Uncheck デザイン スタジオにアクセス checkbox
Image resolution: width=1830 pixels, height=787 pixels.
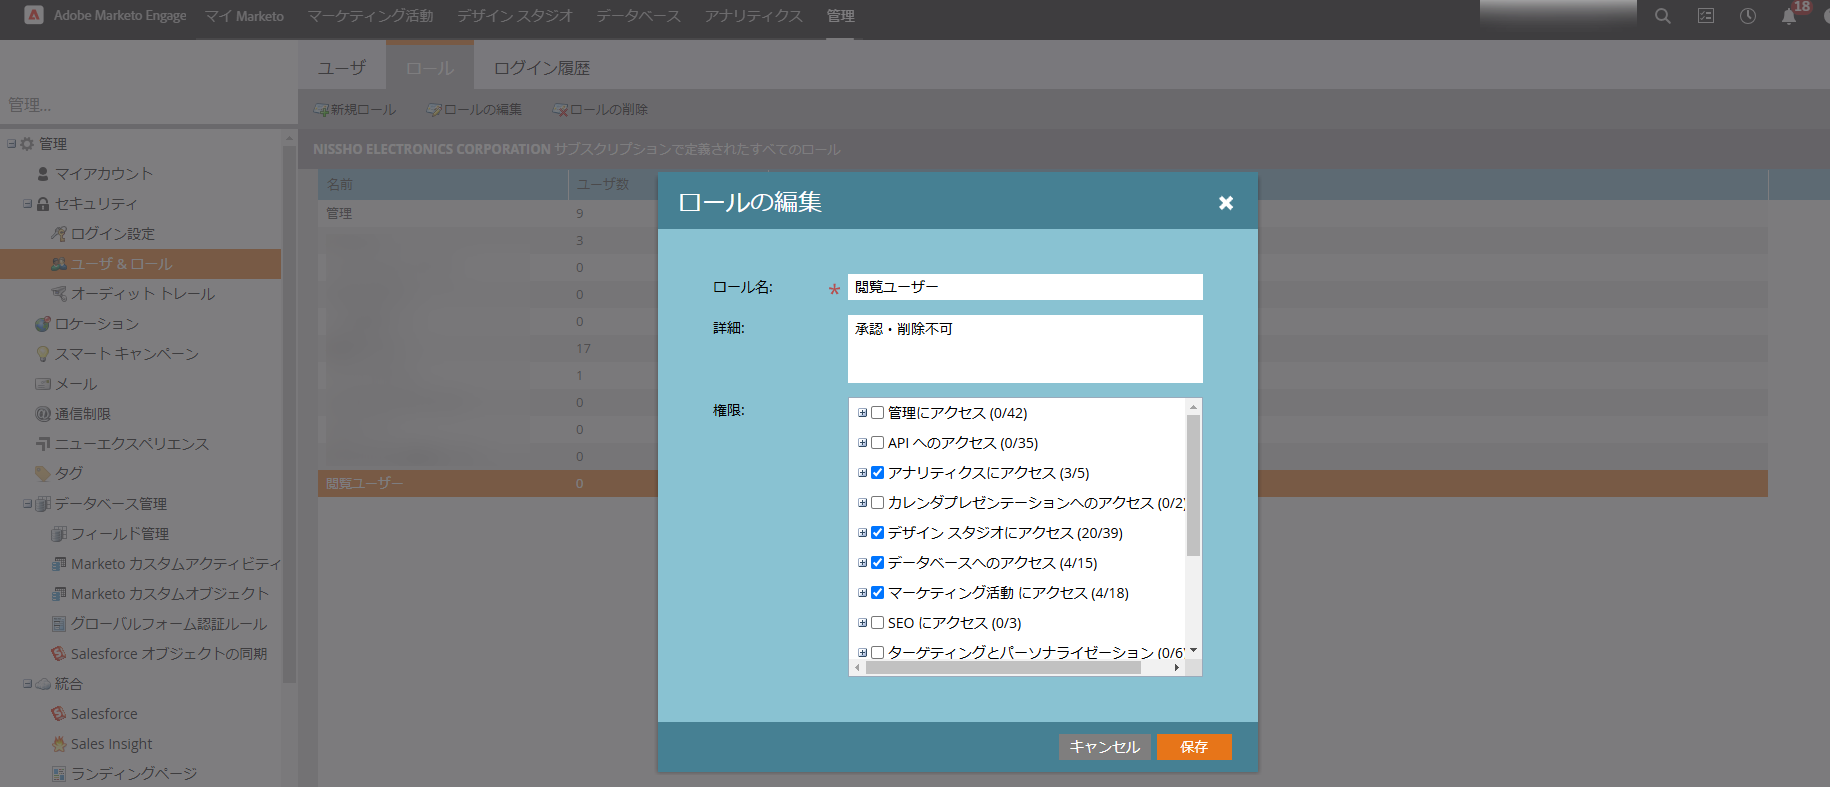coord(877,533)
